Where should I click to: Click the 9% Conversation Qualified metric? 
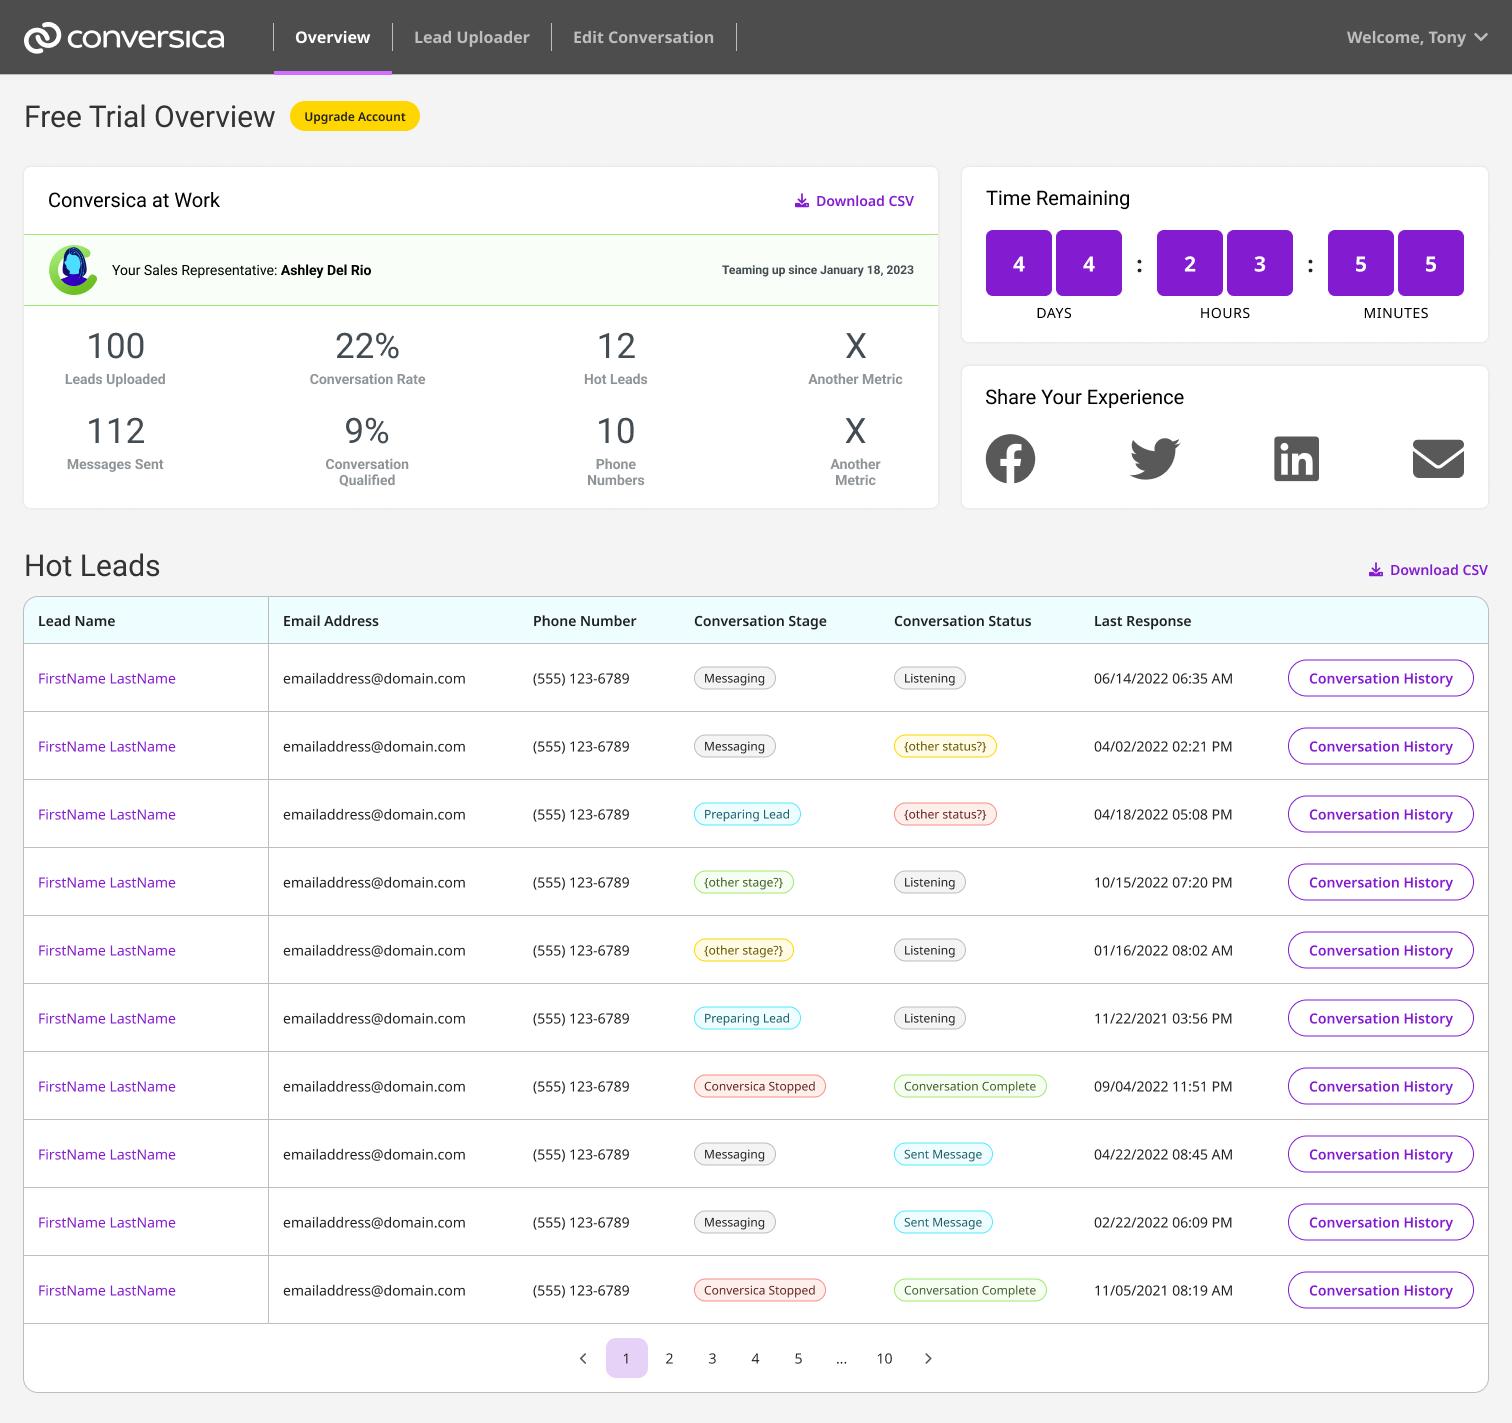(367, 450)
